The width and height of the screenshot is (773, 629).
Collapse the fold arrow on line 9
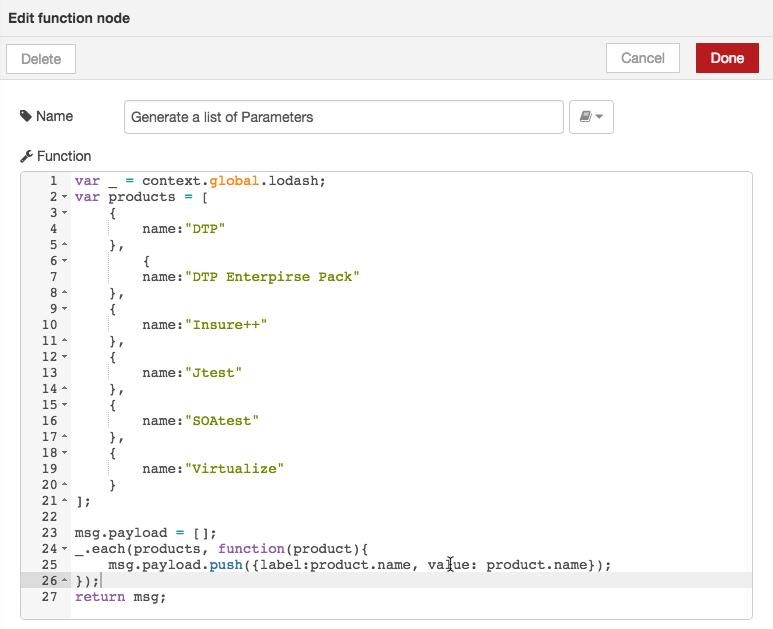click(65, 309)
